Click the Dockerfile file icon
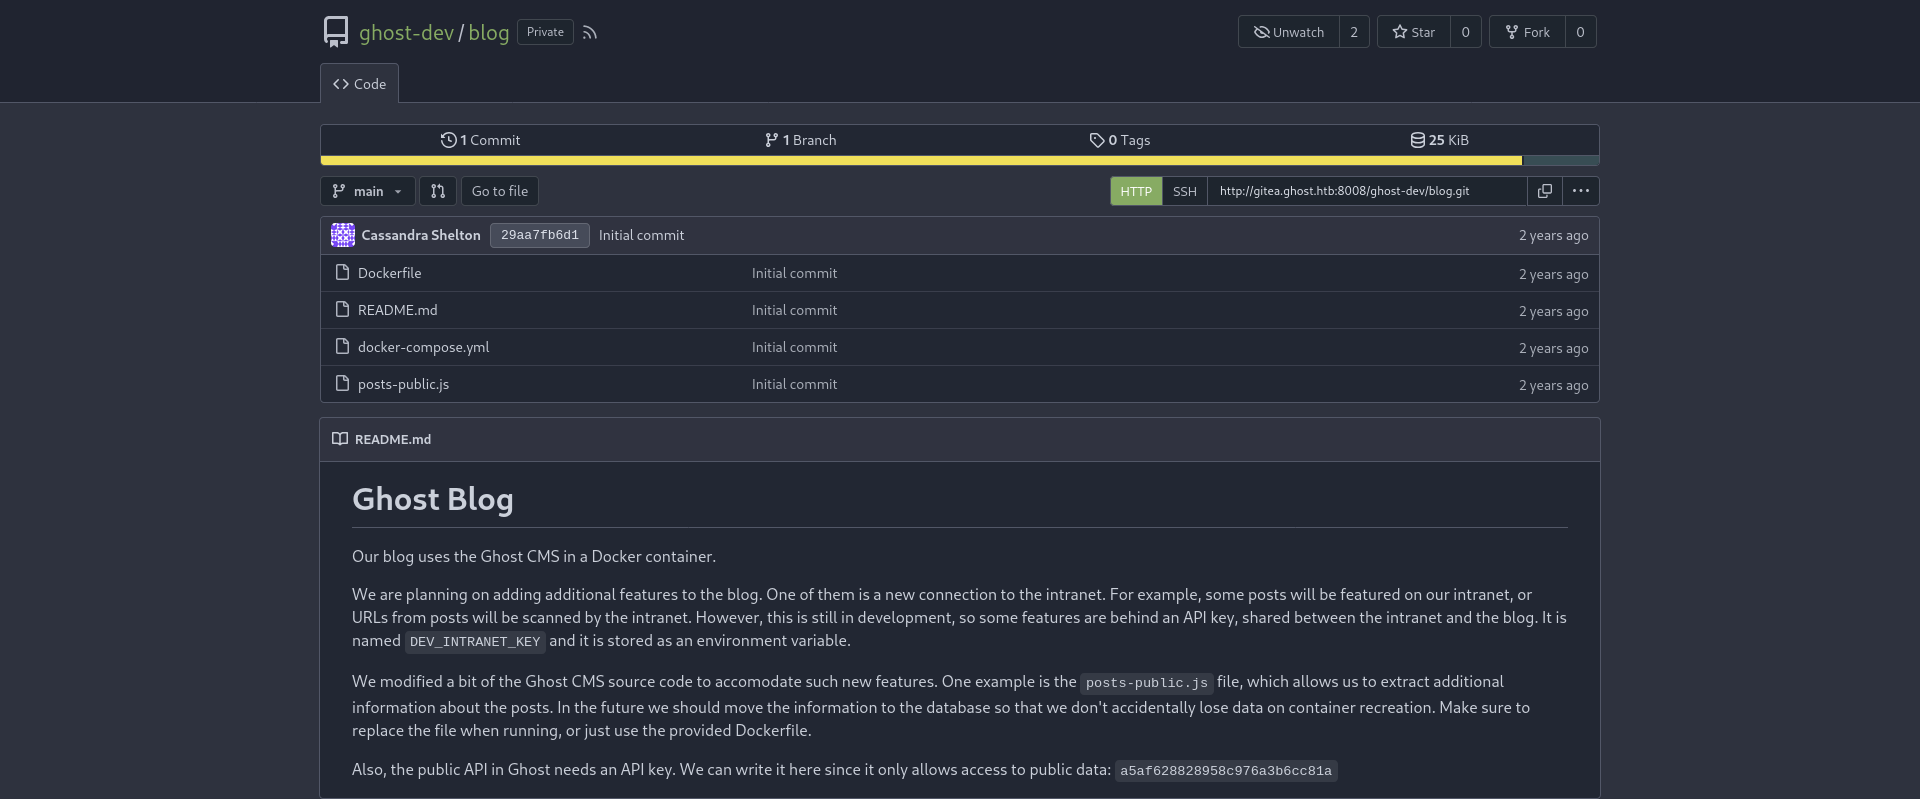This screenshot has height=799, width=1920. point(342,272)
